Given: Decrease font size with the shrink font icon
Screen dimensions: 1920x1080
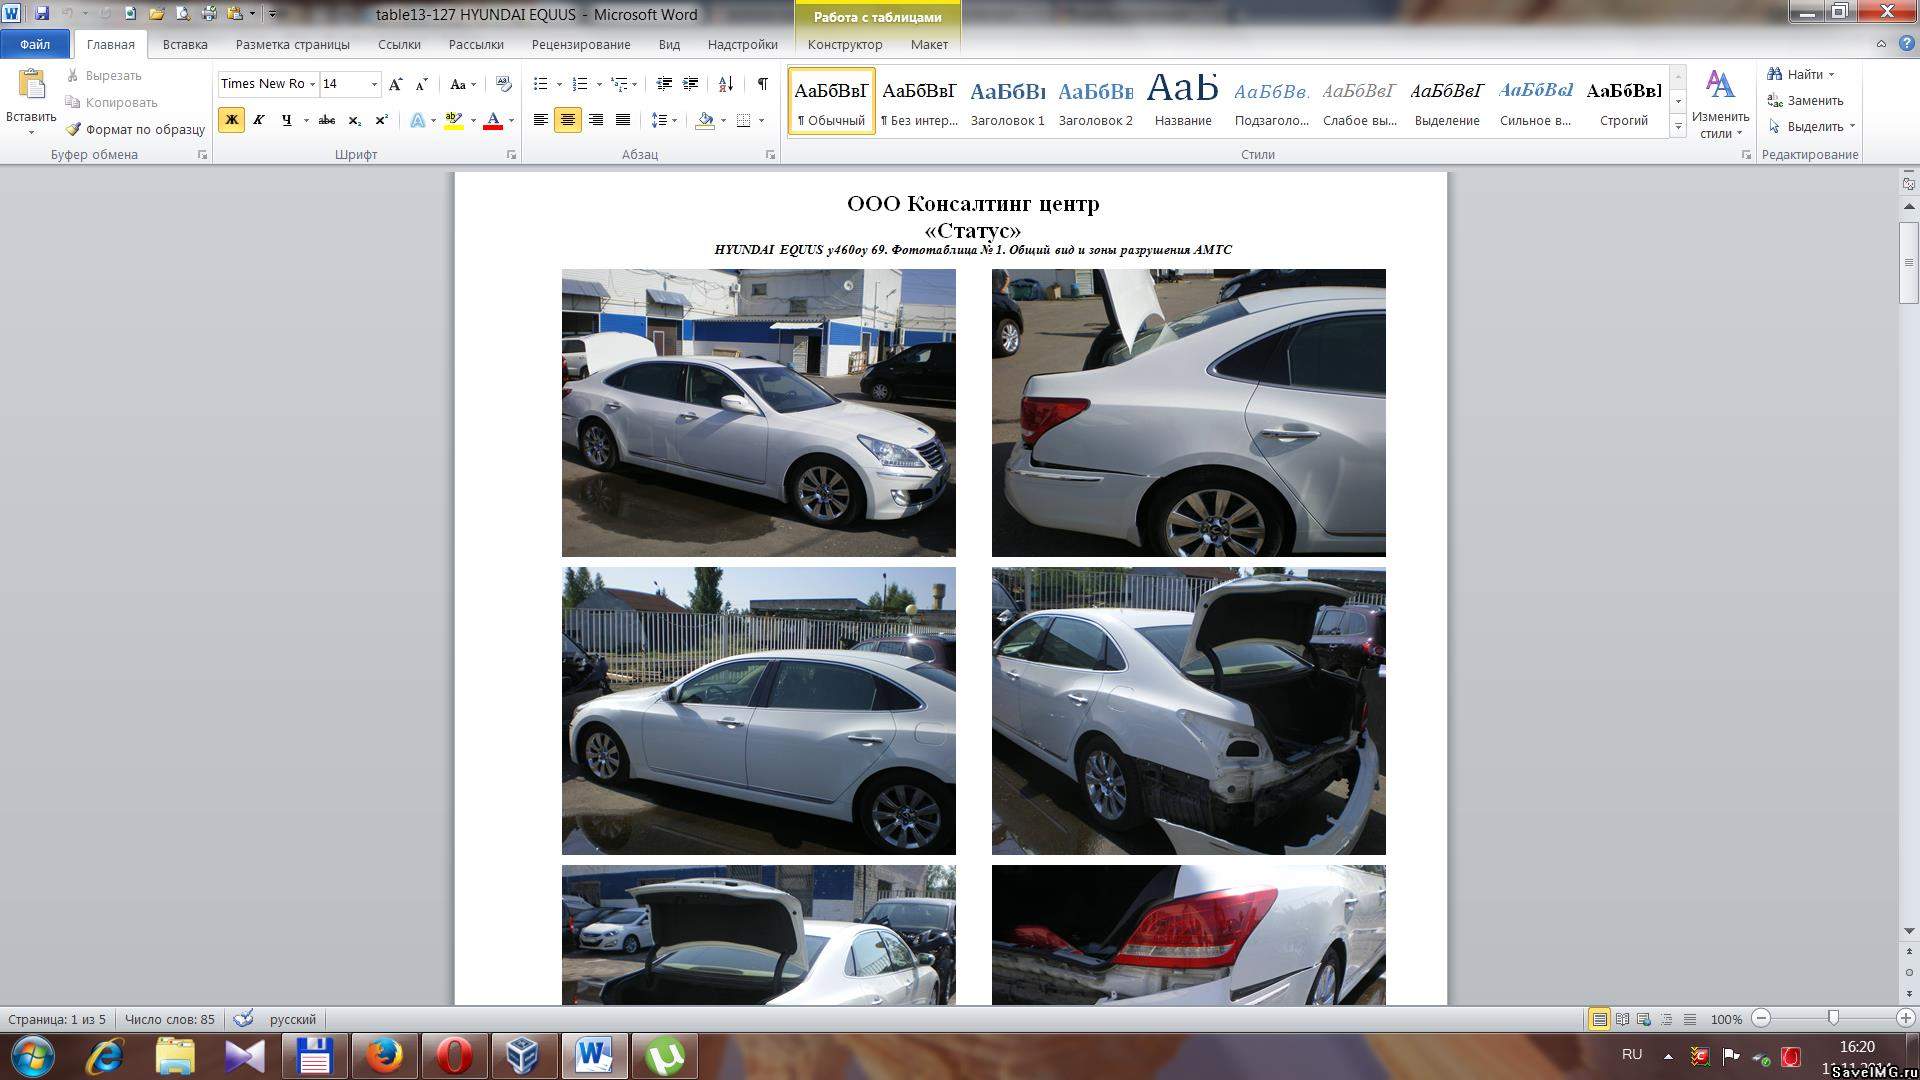Looking at the screenshot, I should click(421, 84).
